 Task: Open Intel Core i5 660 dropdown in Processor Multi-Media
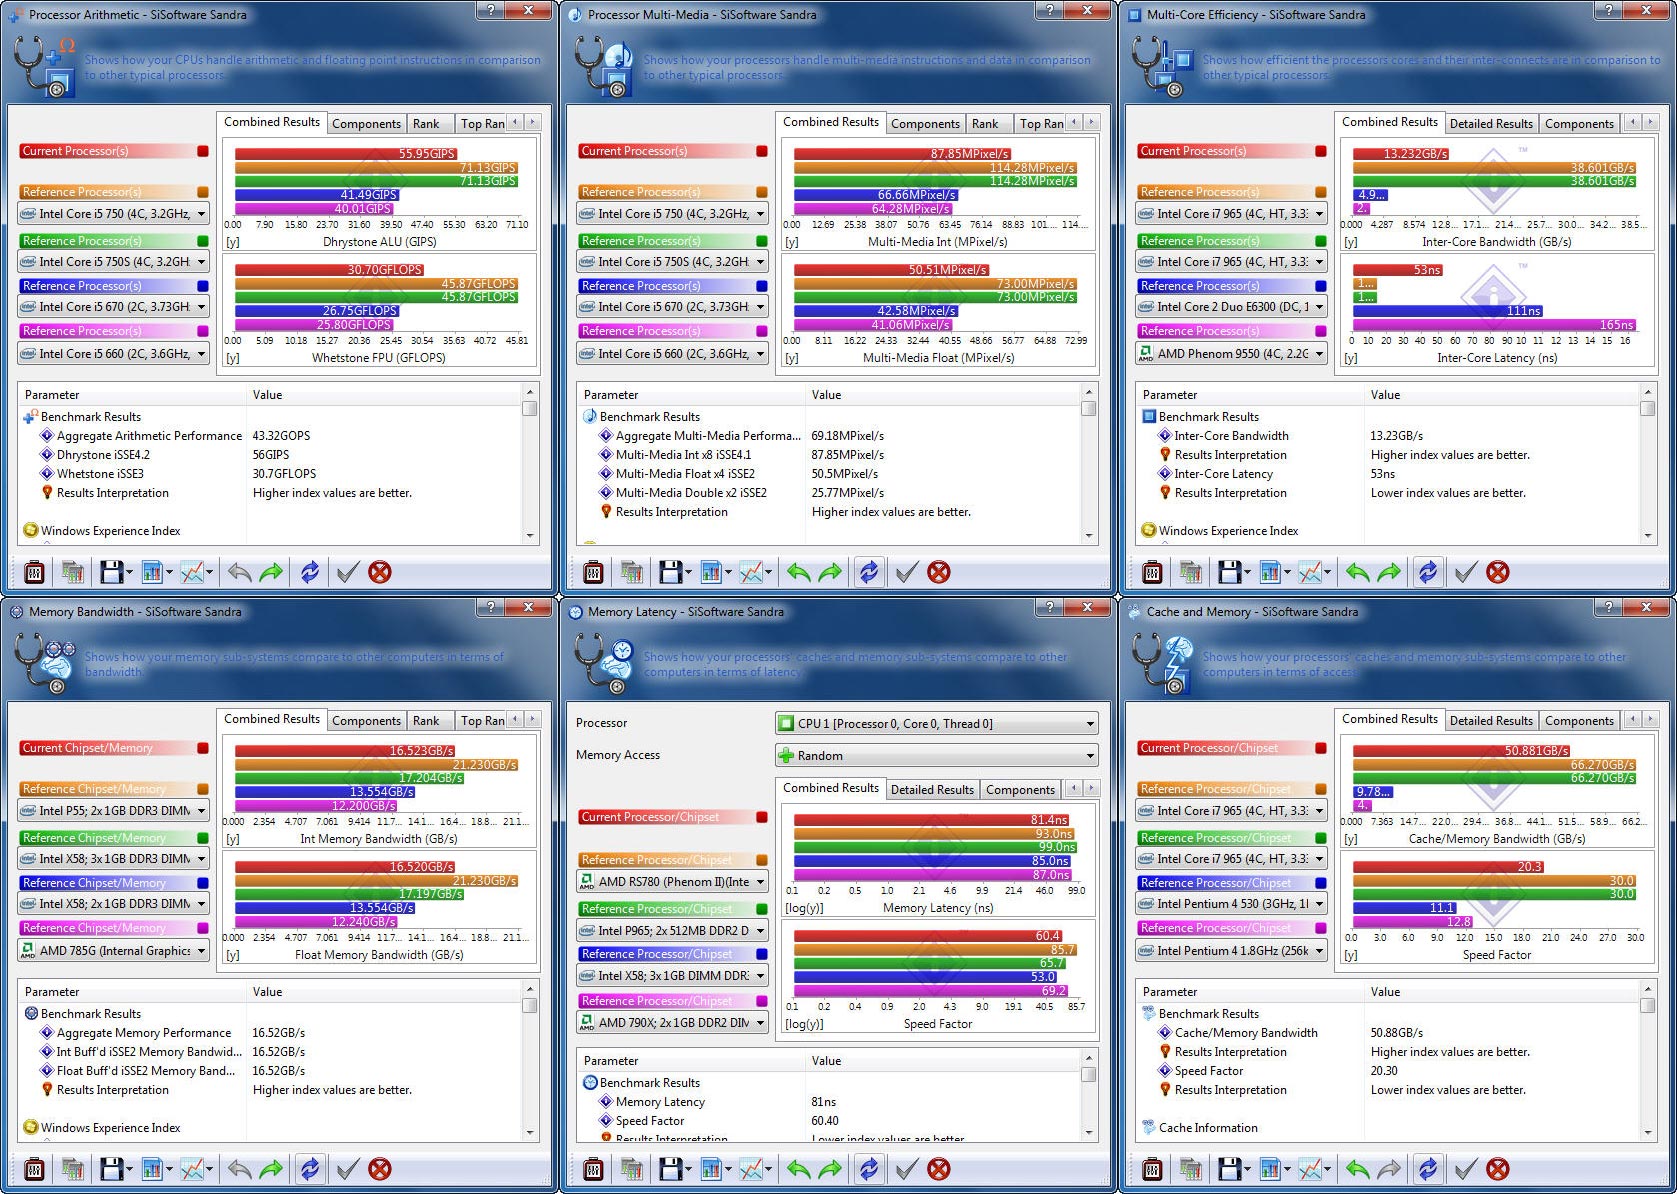coord(672,354)
